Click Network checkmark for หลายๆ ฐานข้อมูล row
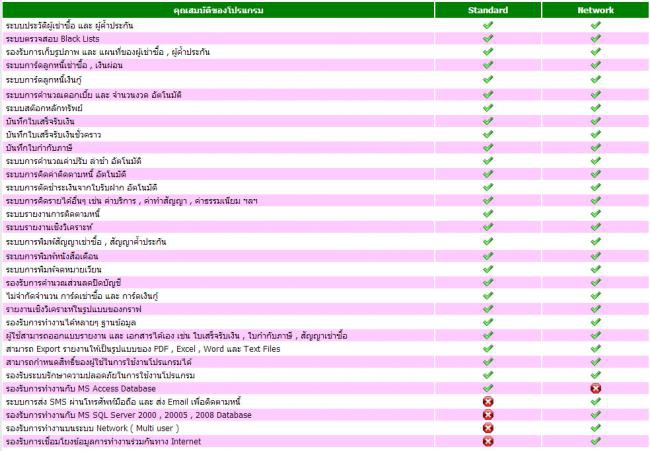This screenshot has width=650, height=451. (x=596, y=322)
